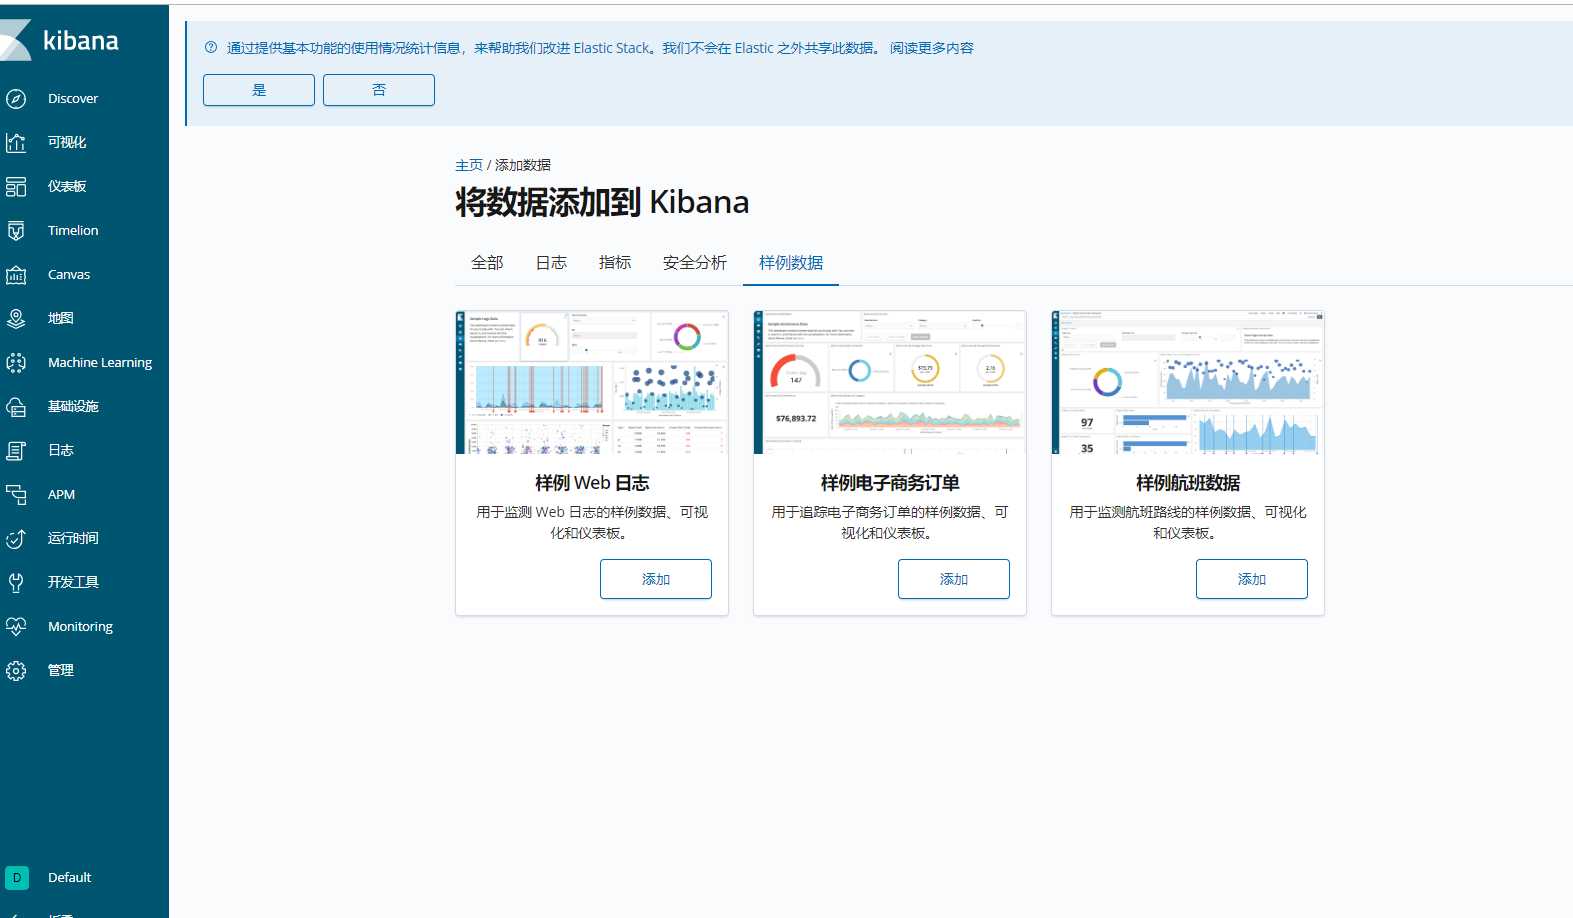
Task: Add the 样例电子商务订单 sample data
Action: 954,579
